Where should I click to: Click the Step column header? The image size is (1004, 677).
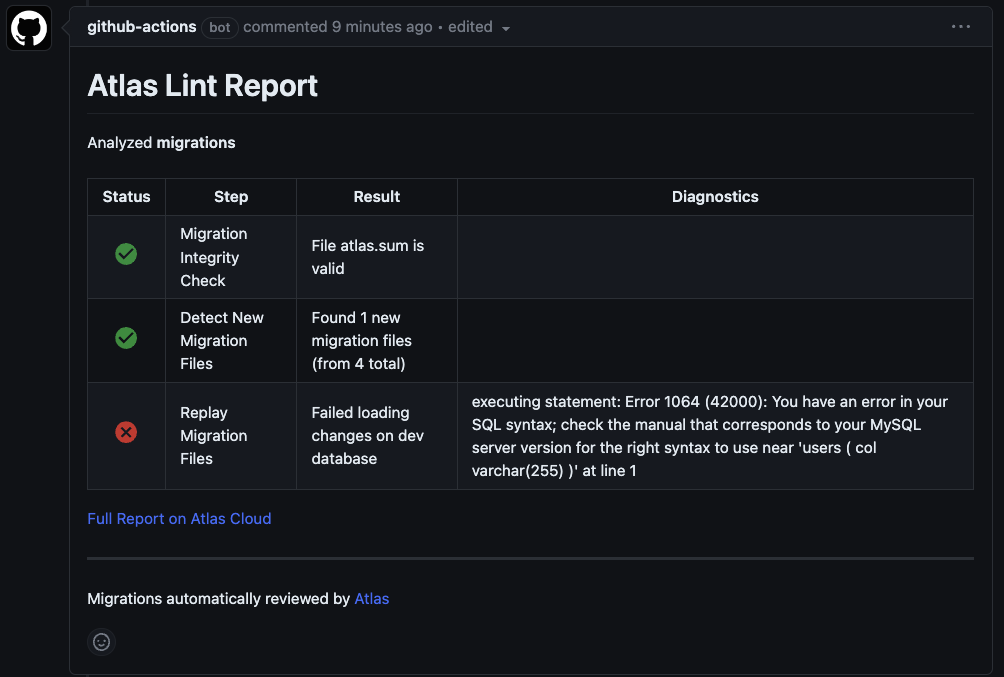[x=231, y=197]
